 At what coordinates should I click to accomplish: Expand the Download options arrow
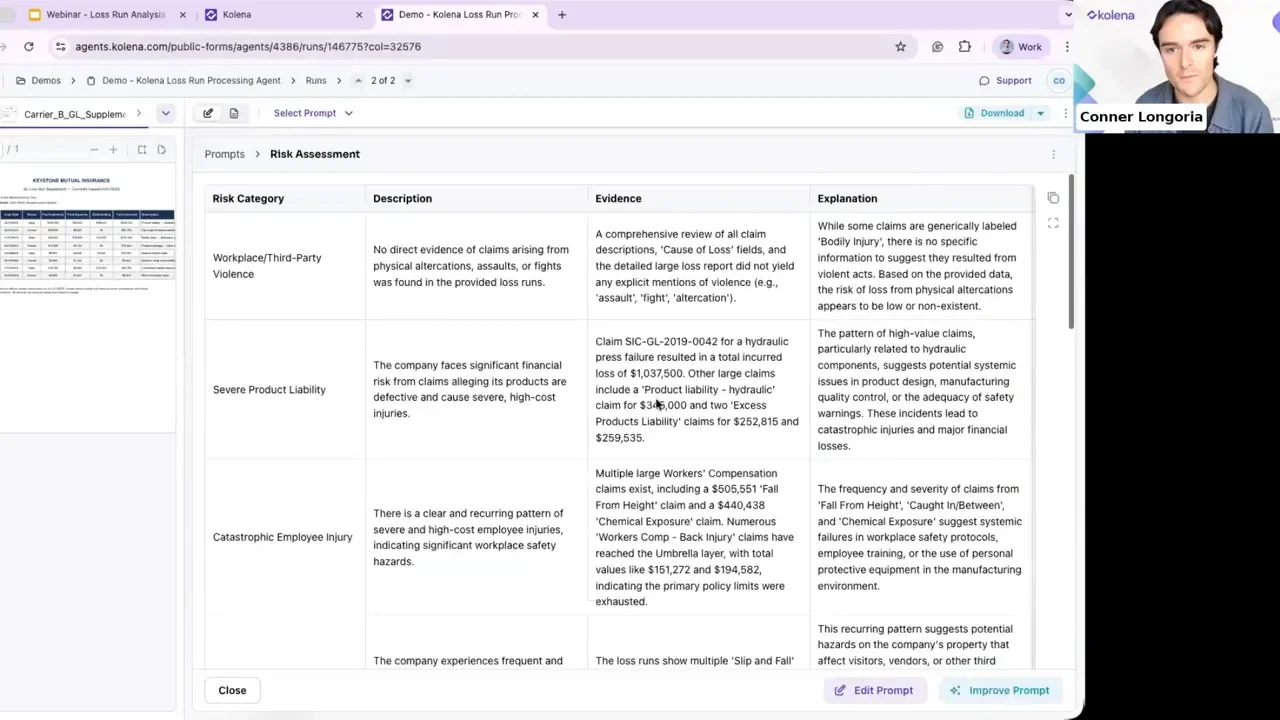coord(1040,112)
